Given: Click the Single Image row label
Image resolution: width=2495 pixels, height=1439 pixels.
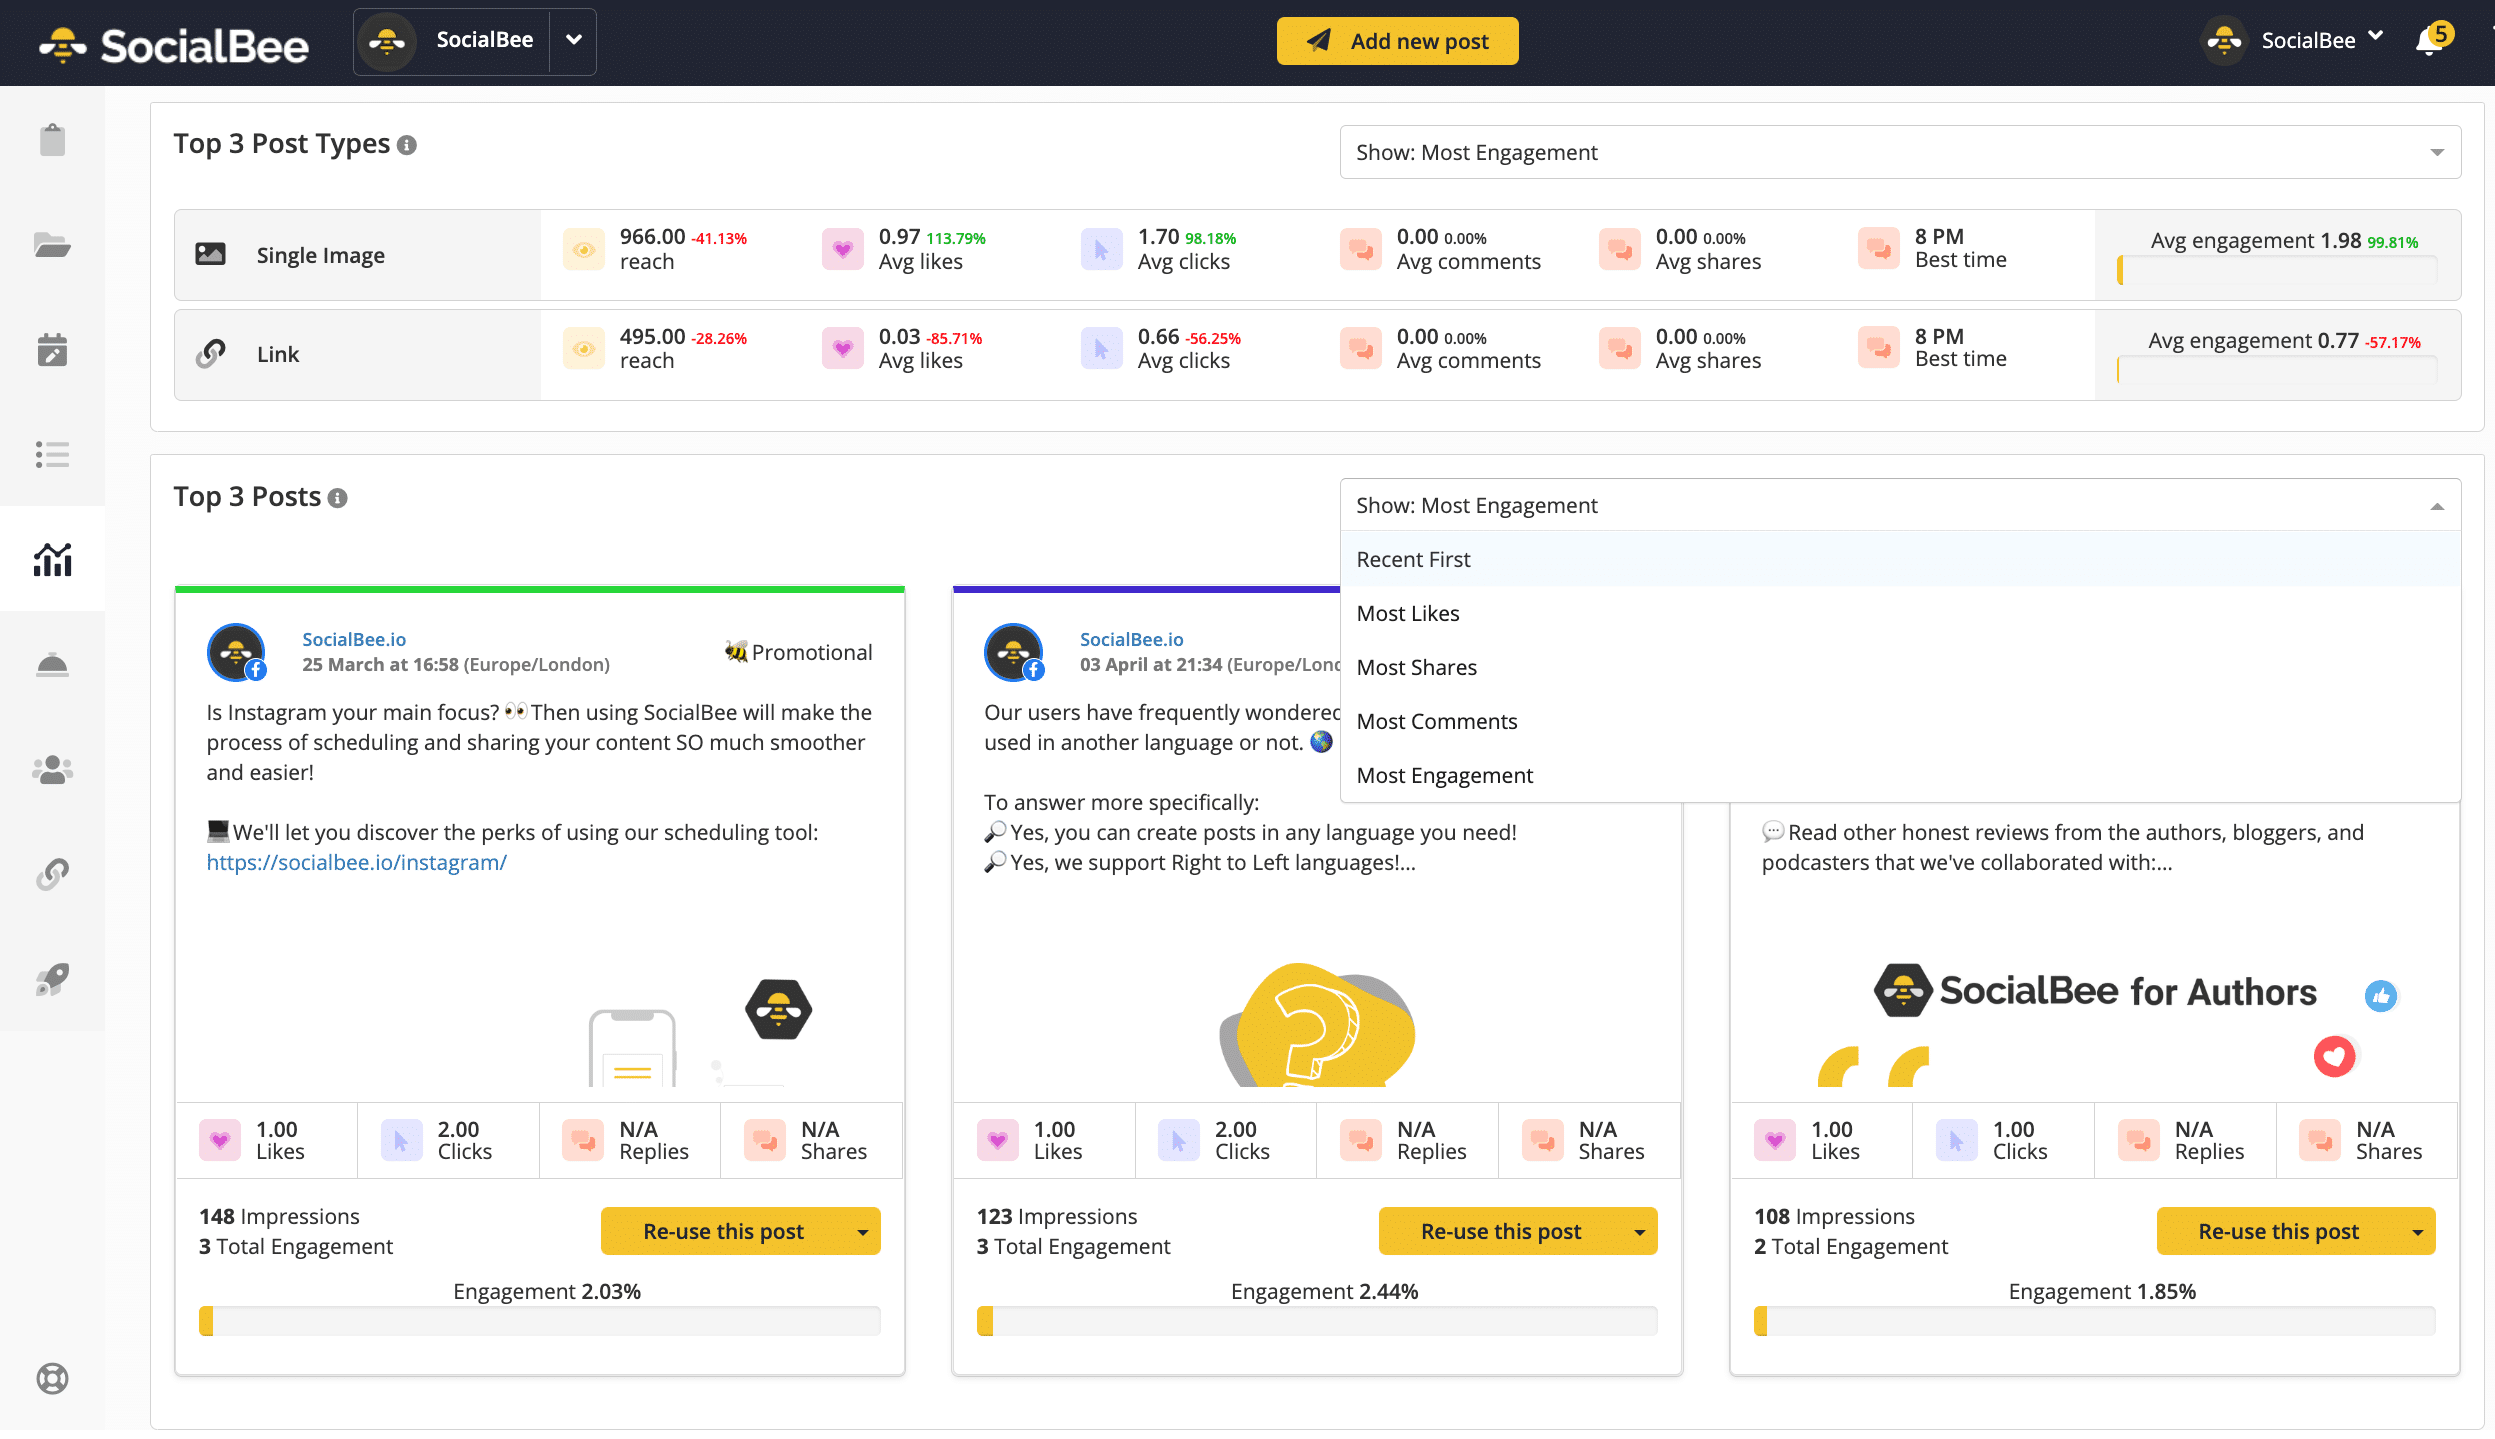Looking at the screenshot, I should pyautogui.click(x=320, y=255).
